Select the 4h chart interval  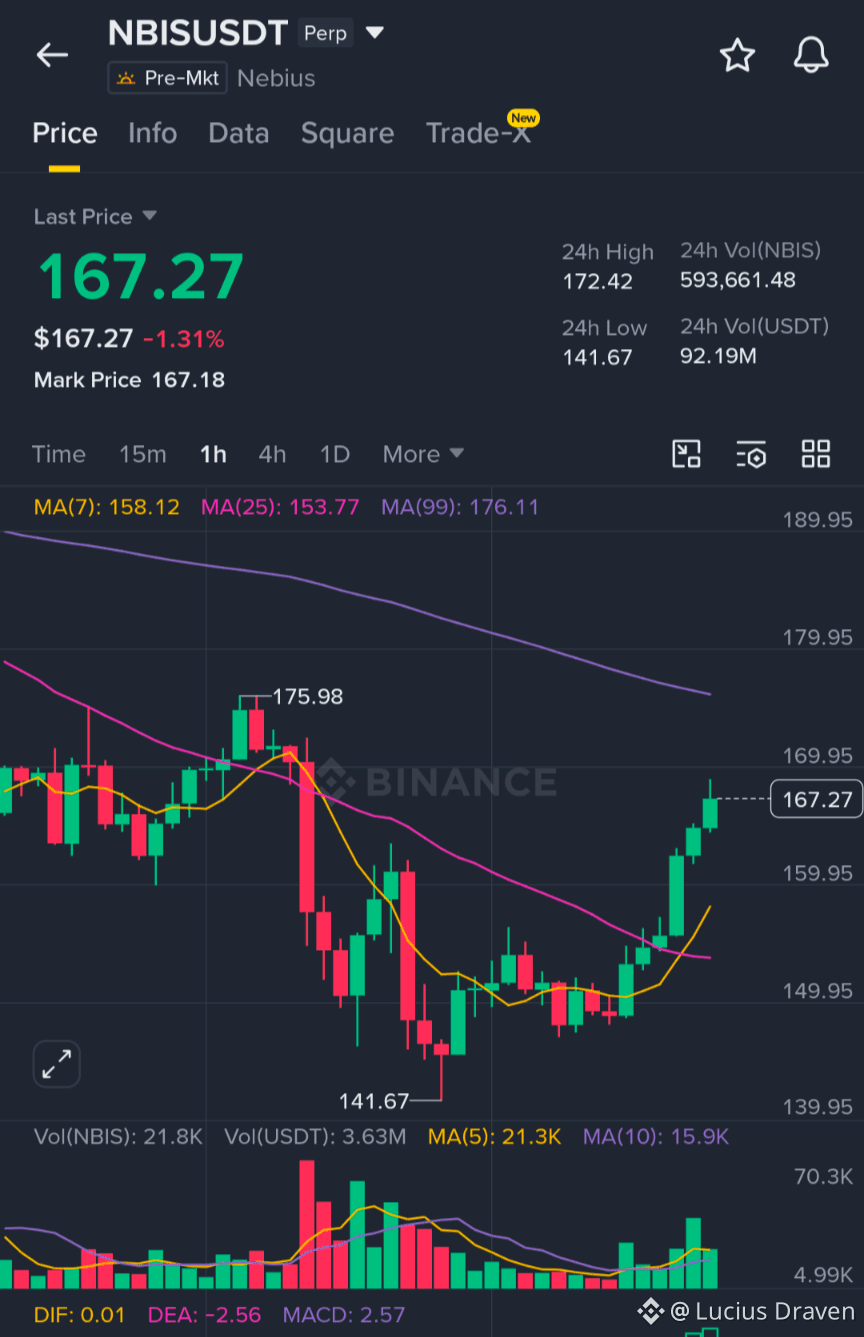coord(272,454)
